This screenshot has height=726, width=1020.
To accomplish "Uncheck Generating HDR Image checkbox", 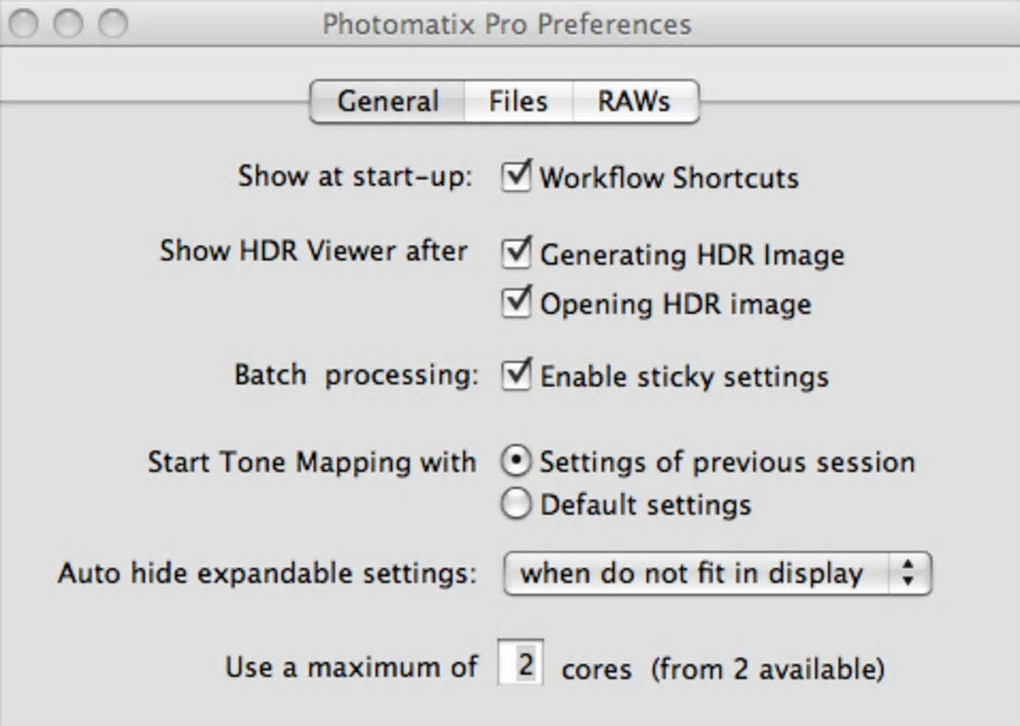I will click(516, 254).
